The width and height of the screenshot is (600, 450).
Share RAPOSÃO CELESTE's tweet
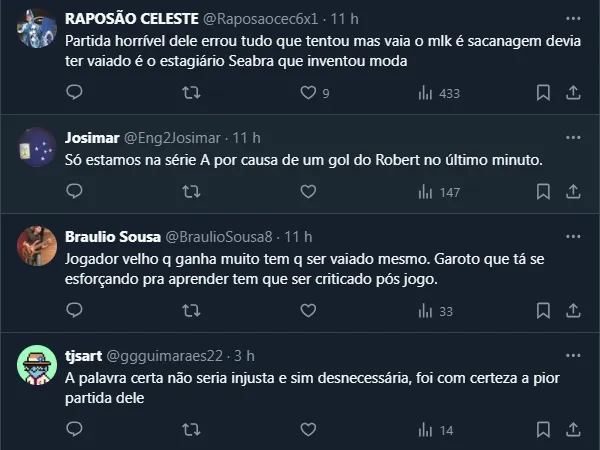tap(573, 93)
